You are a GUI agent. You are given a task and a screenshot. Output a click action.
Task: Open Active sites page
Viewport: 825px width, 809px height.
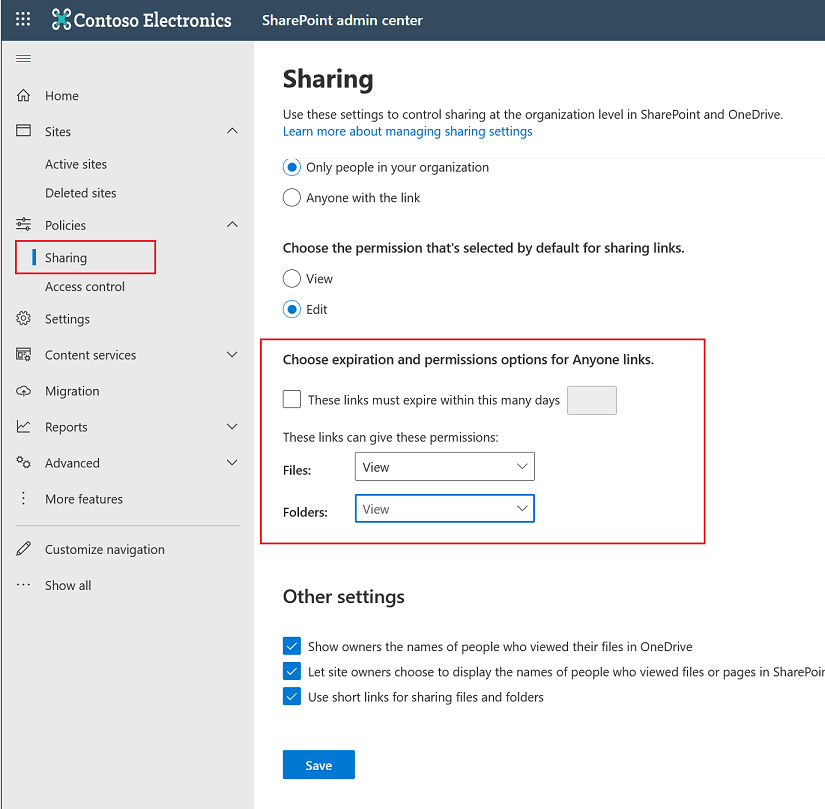pyautogui.click(x=76, y=165)
